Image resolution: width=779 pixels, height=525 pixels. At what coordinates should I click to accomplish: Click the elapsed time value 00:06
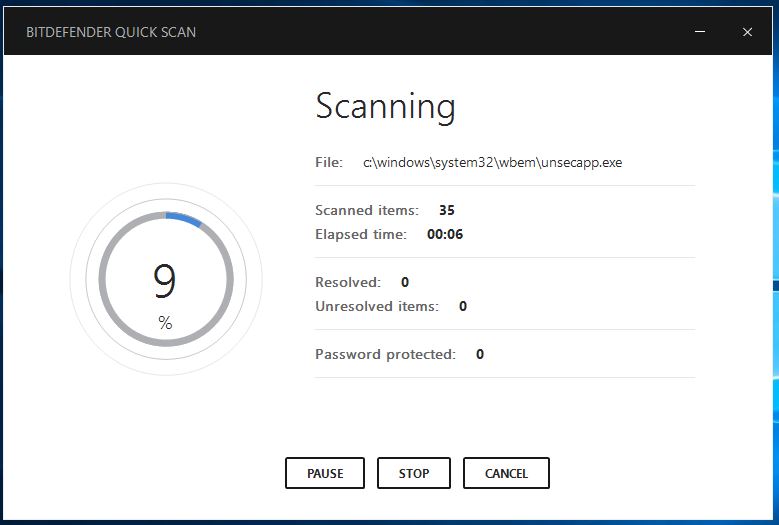coord(444,234)
